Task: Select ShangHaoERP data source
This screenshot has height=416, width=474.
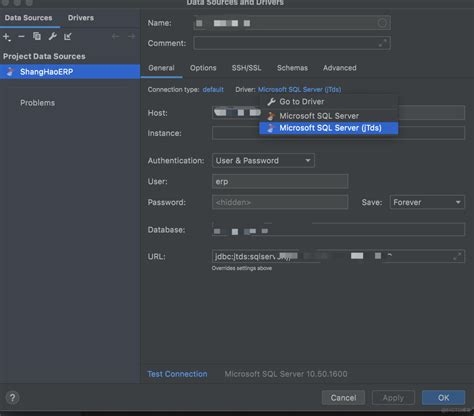Action: pos(70,72)
